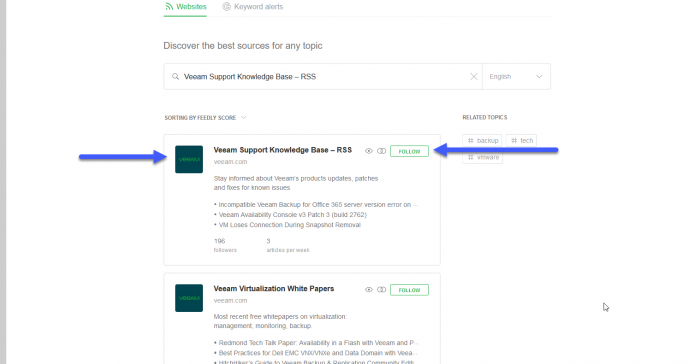Click the search magnifier icon
694x364 pixels.
pyautogui.click(x=176, y=77)
